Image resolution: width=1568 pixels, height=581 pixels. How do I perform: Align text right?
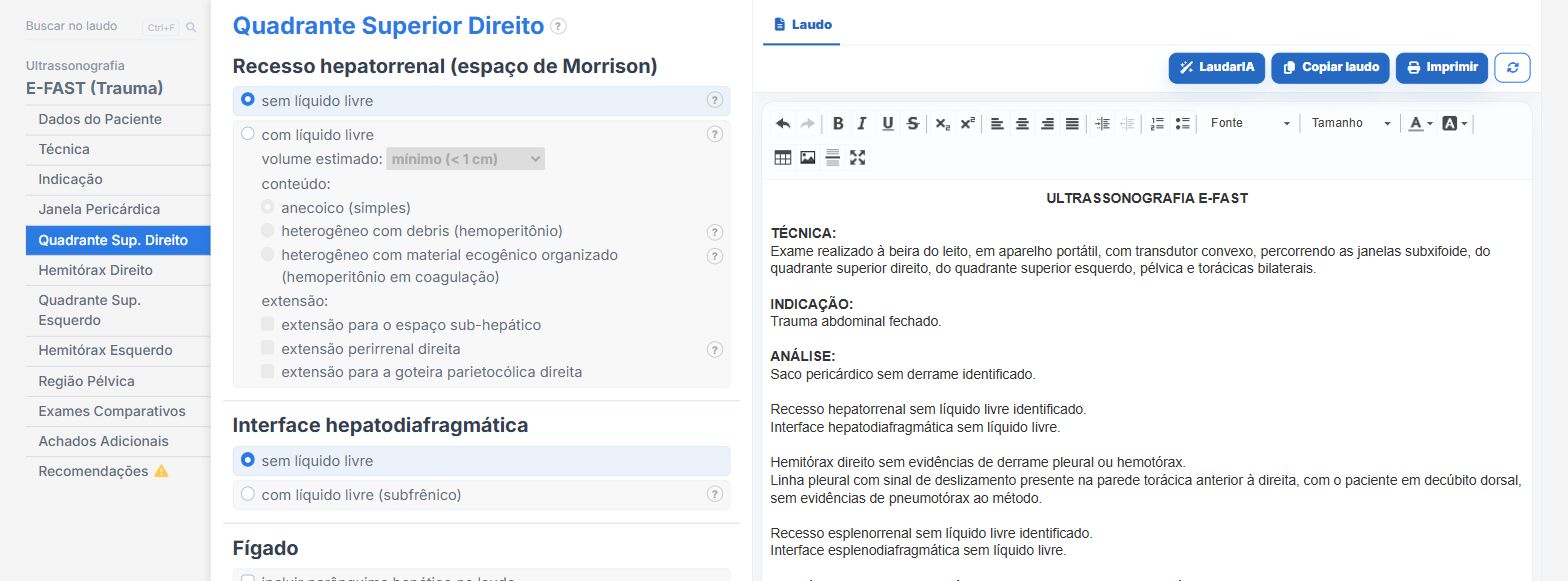pyautogui.click(x=1047, y=123)
